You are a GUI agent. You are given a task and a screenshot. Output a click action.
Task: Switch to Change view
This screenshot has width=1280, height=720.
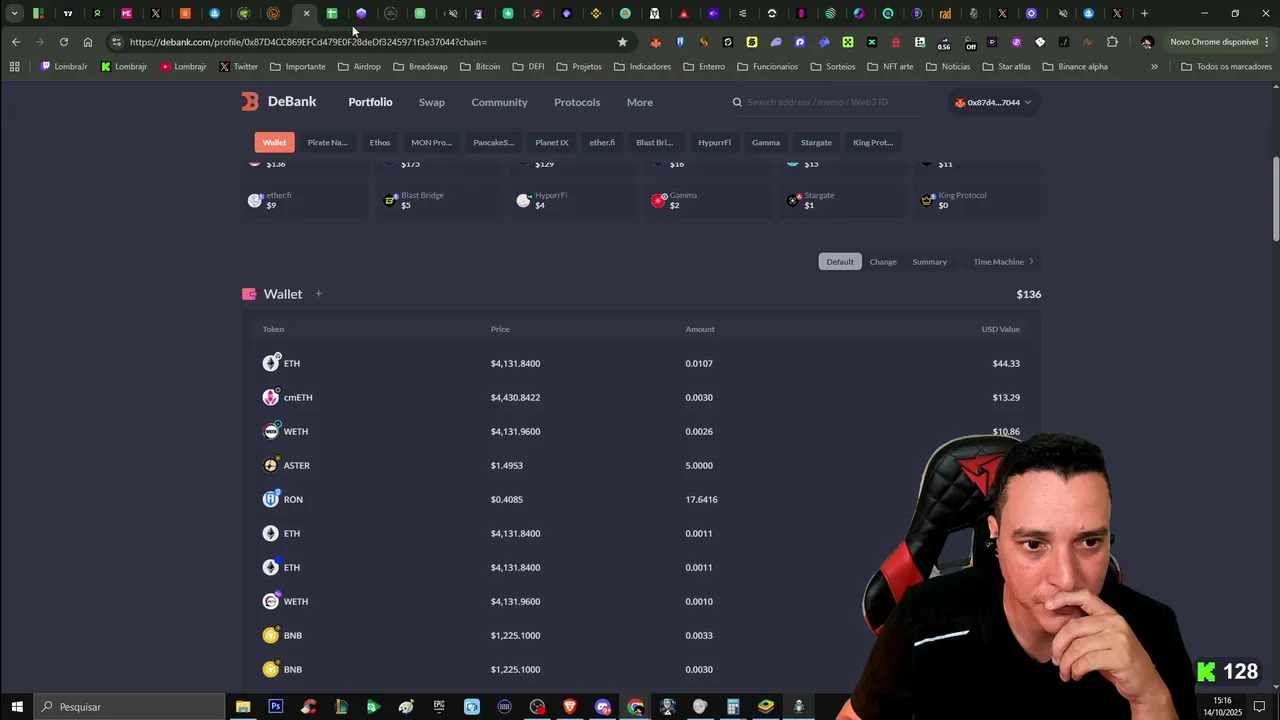coord(883,262)
